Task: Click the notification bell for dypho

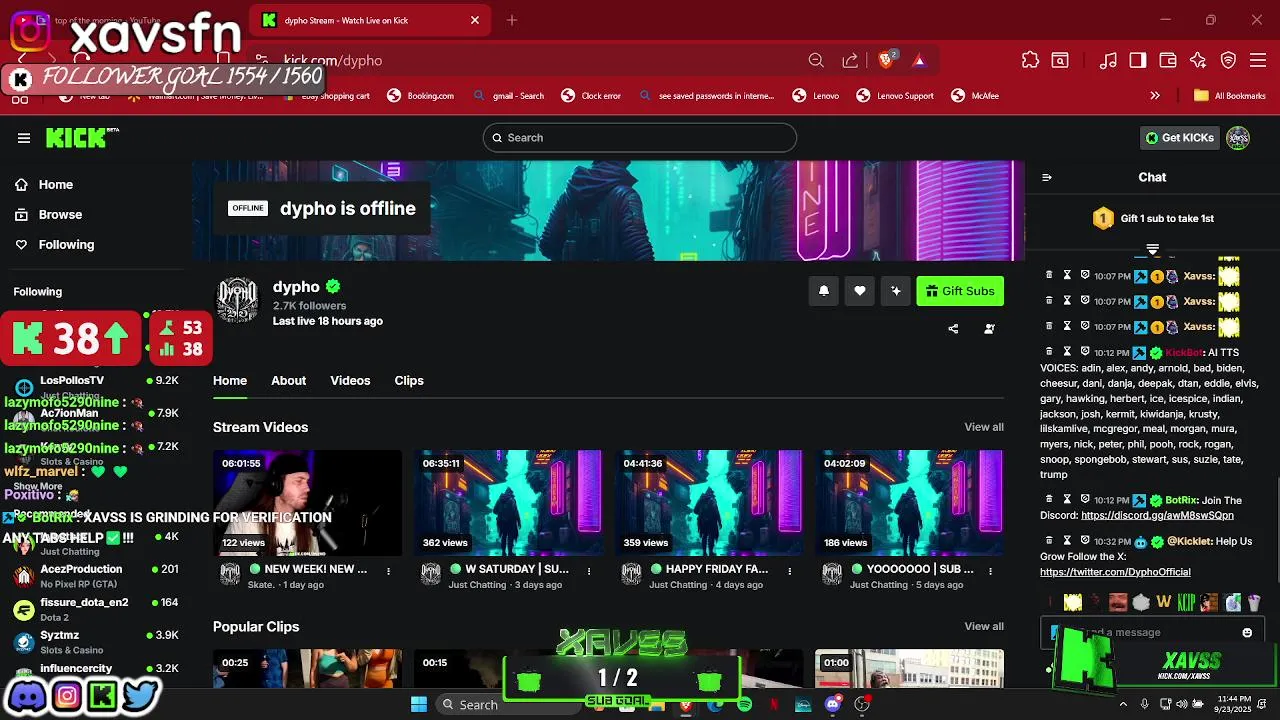Action: click(x=824, y=291)
